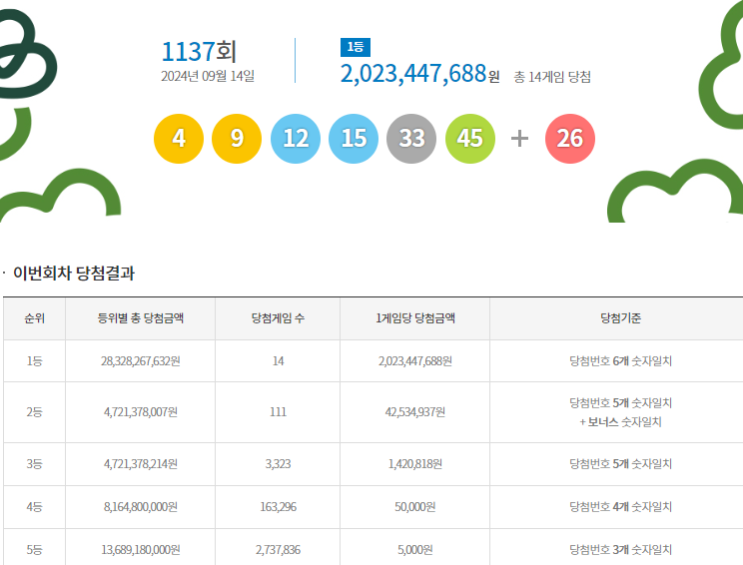
Task: Click the 4,721,378,007원 total prize cell
Action: coord(140,412)
